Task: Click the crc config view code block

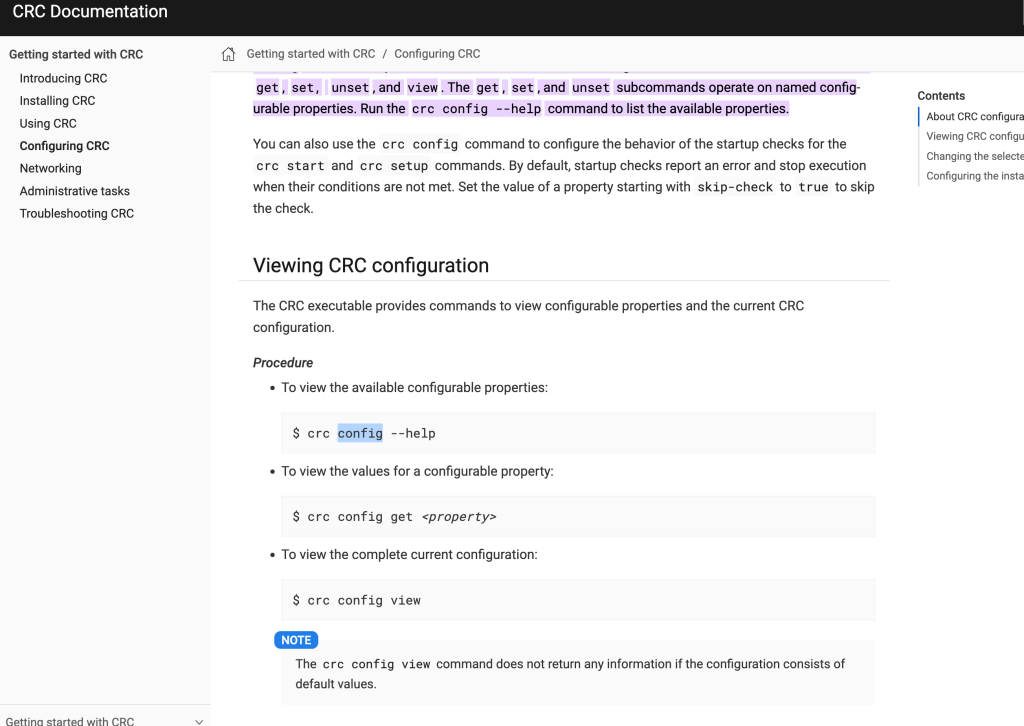Action: coord(578,600)
